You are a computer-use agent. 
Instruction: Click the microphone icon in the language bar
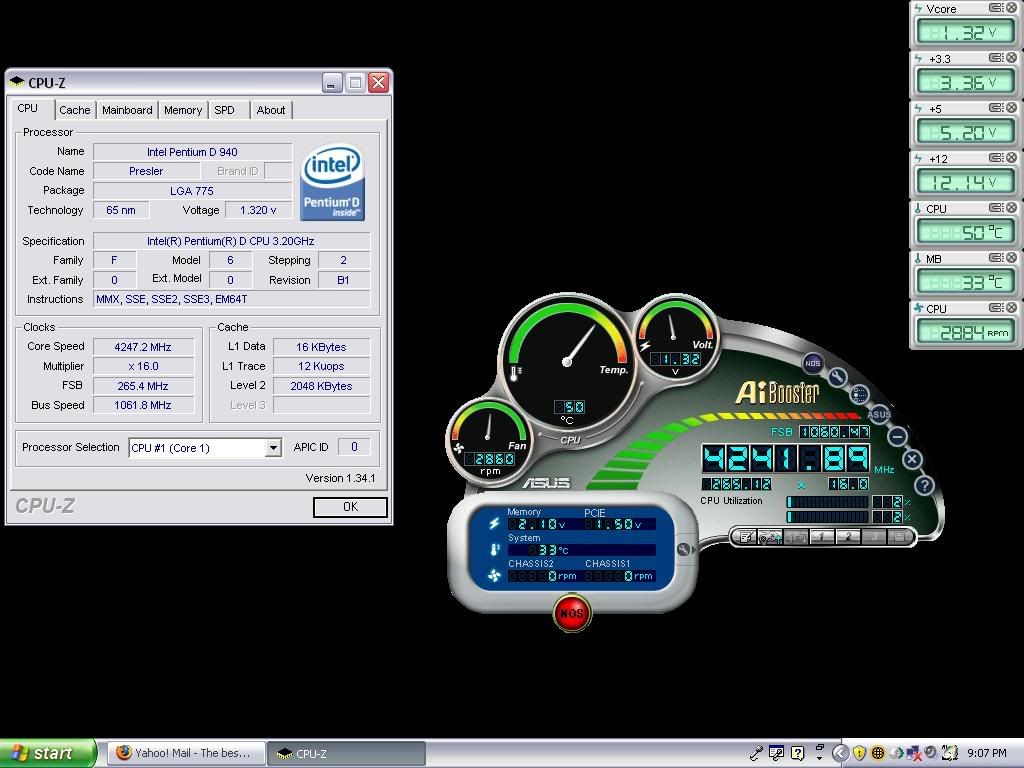(x=757, y=753)
